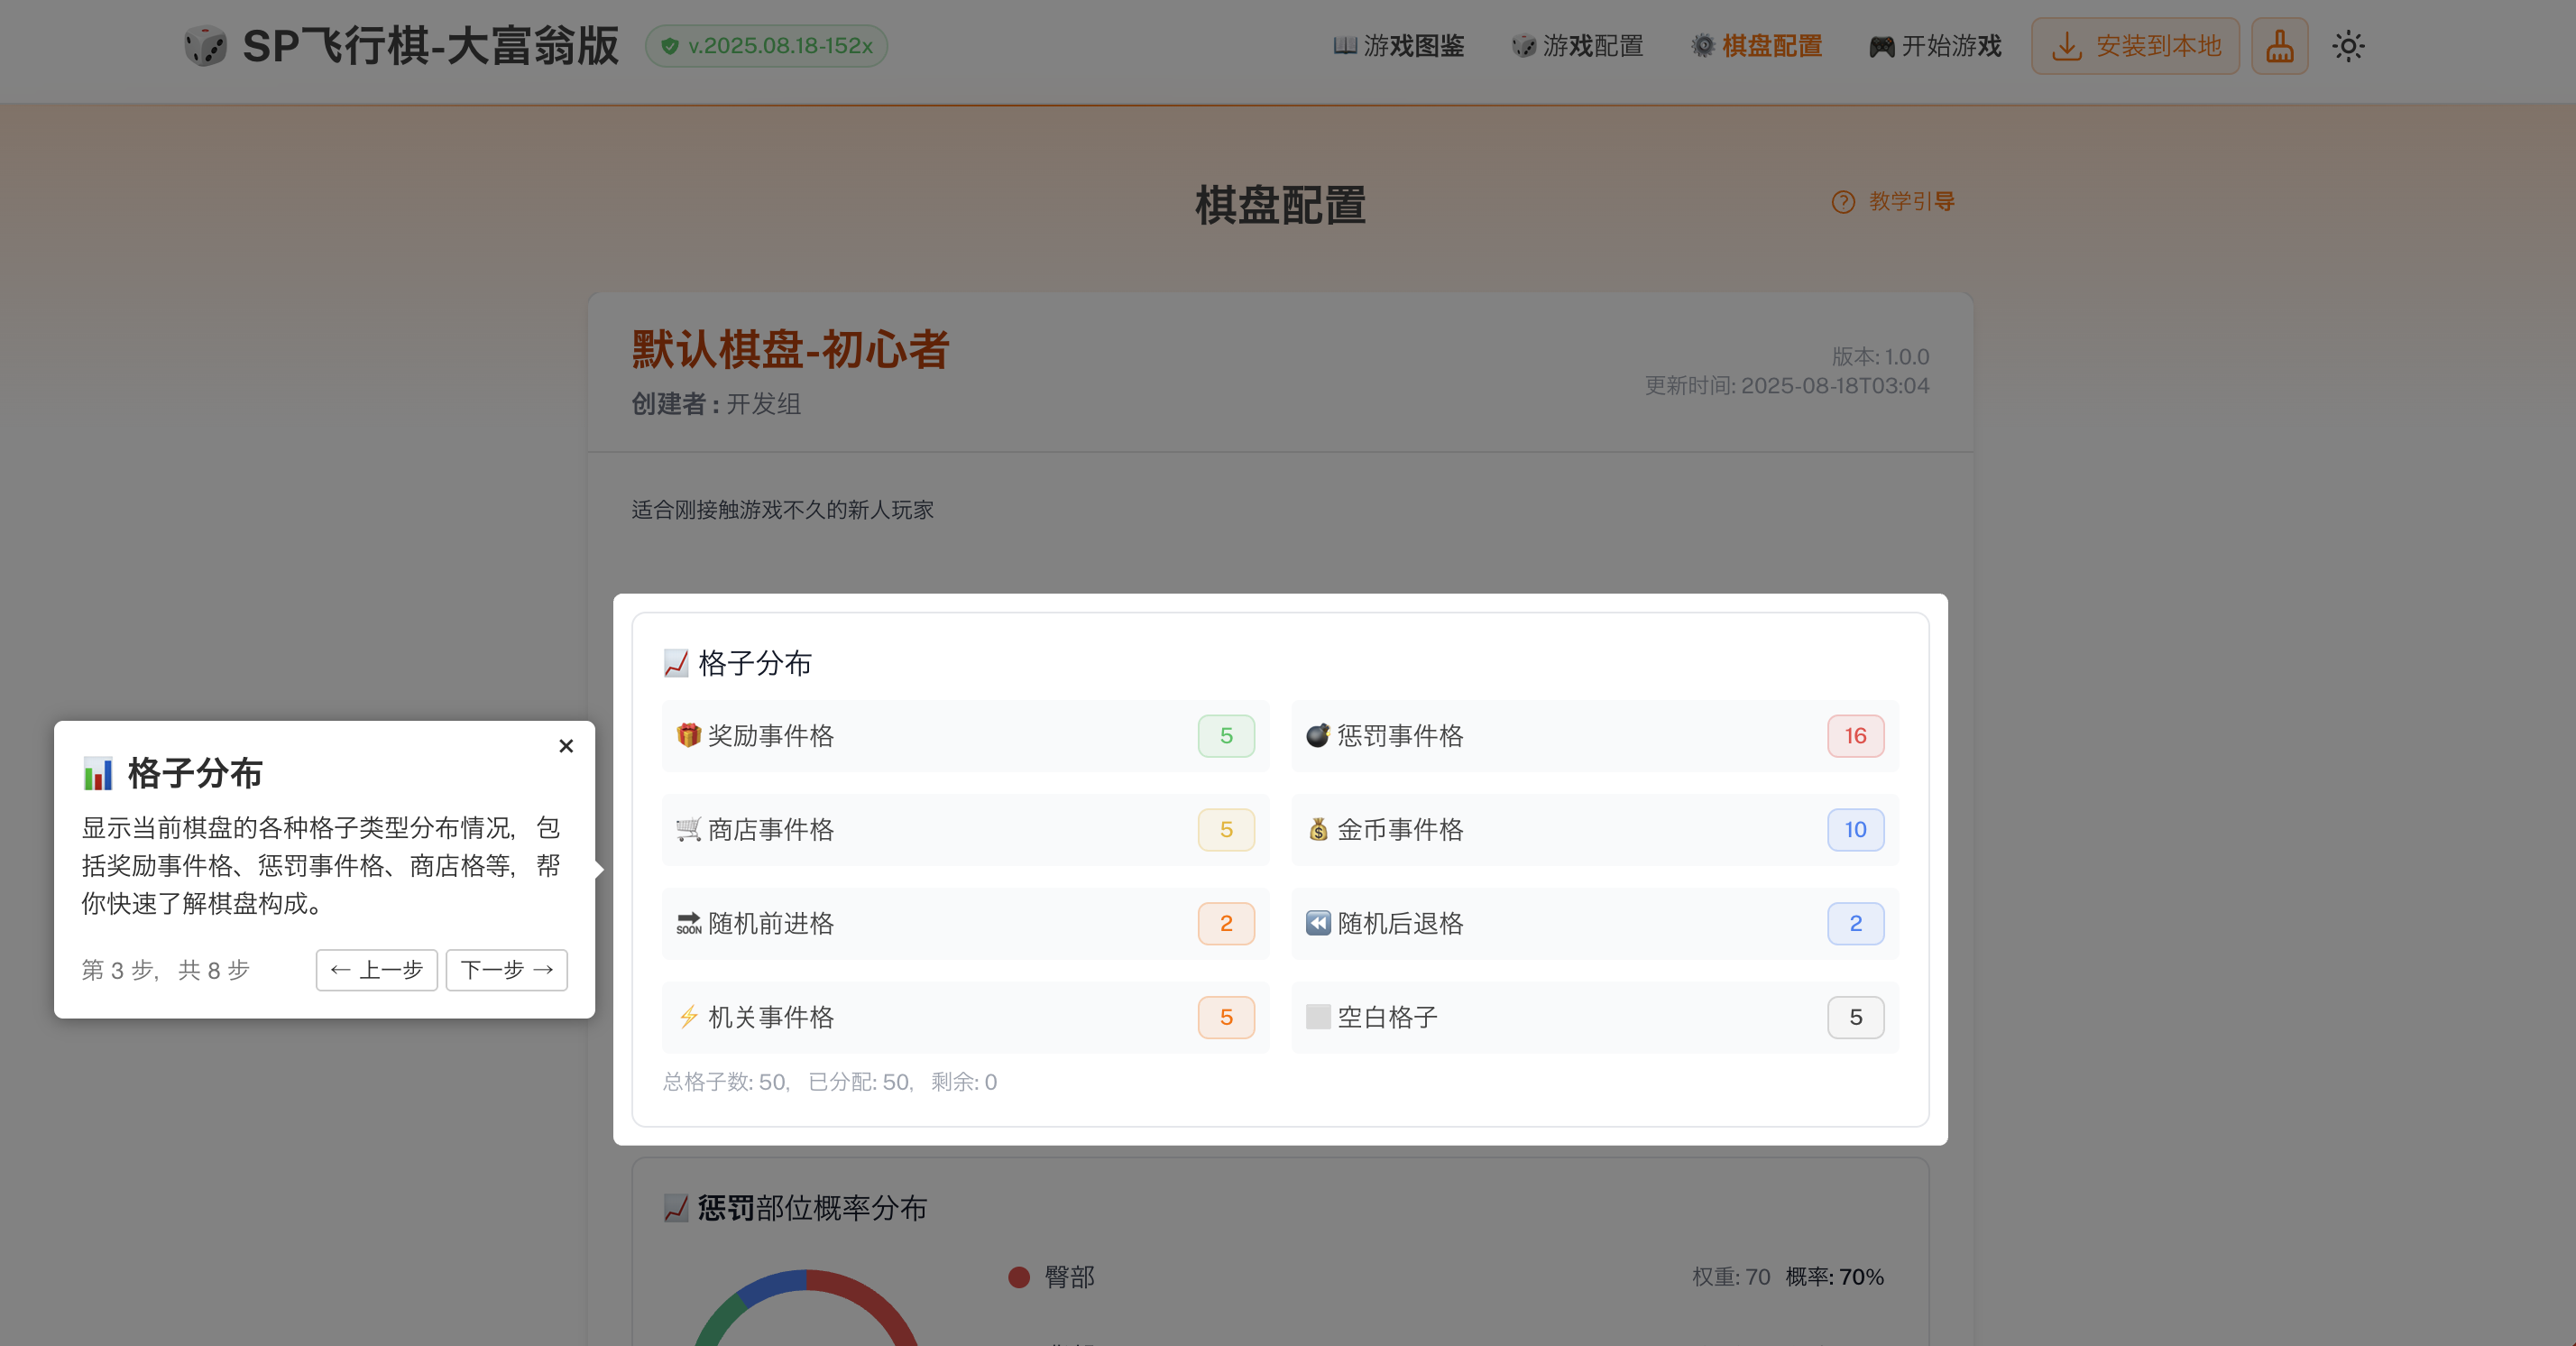This screenshot has height=1346, width=2576.
Task: Close the tutorial popover
Action: point(566,746)
